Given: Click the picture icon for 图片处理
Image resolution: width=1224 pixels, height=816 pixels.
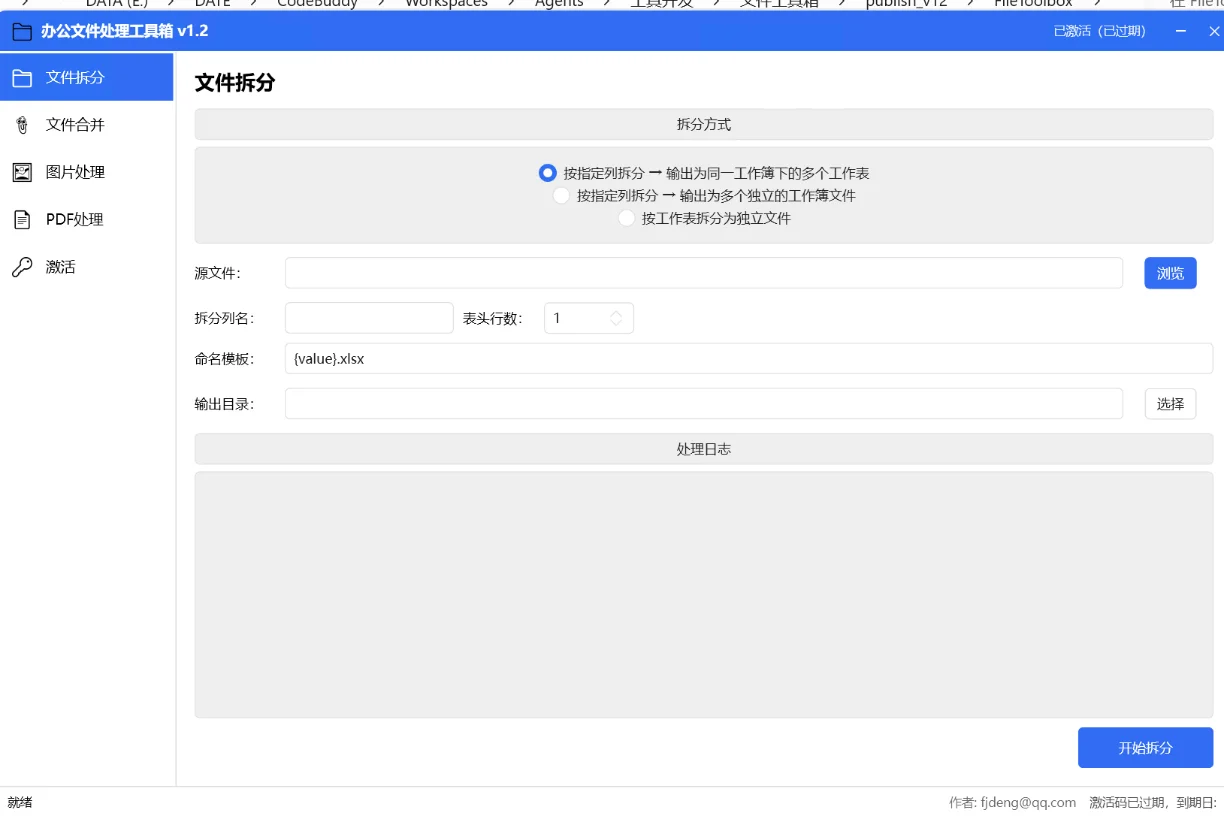Looking at the screenshot, I should click(x=22, y=172).
